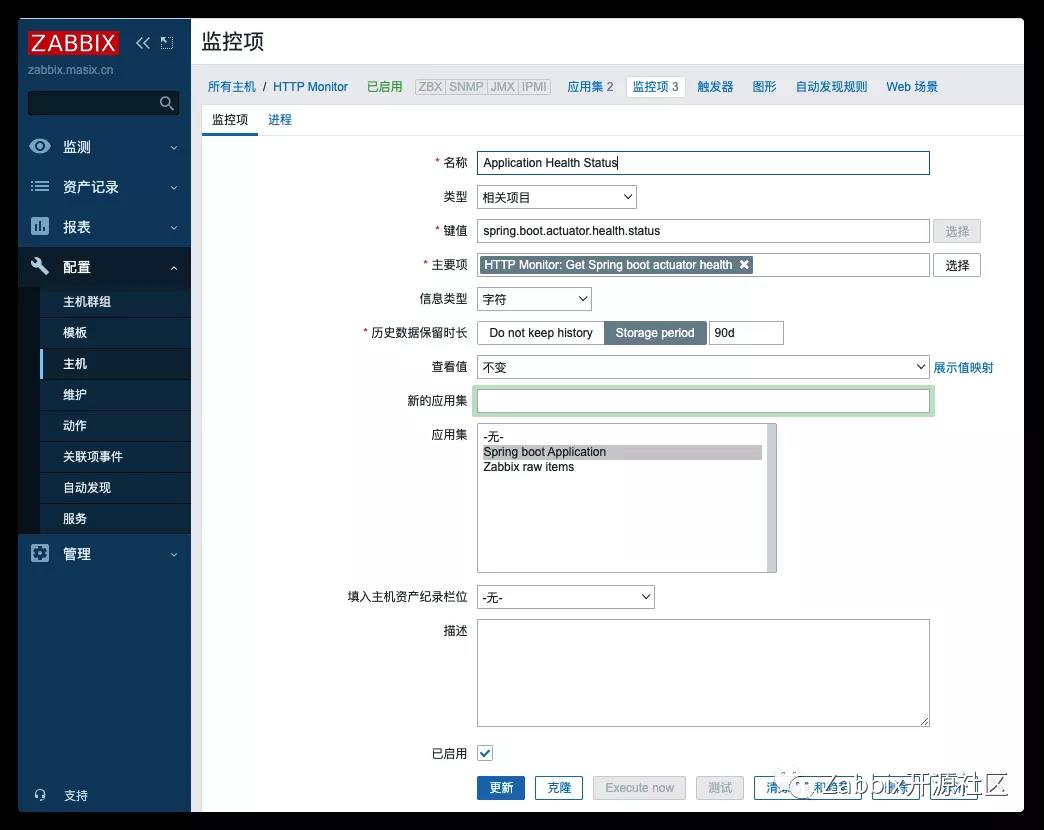Viewport: 1044px width, 830px height.
Task: Click the 展示值映射 link
Action: pos(963,368)
